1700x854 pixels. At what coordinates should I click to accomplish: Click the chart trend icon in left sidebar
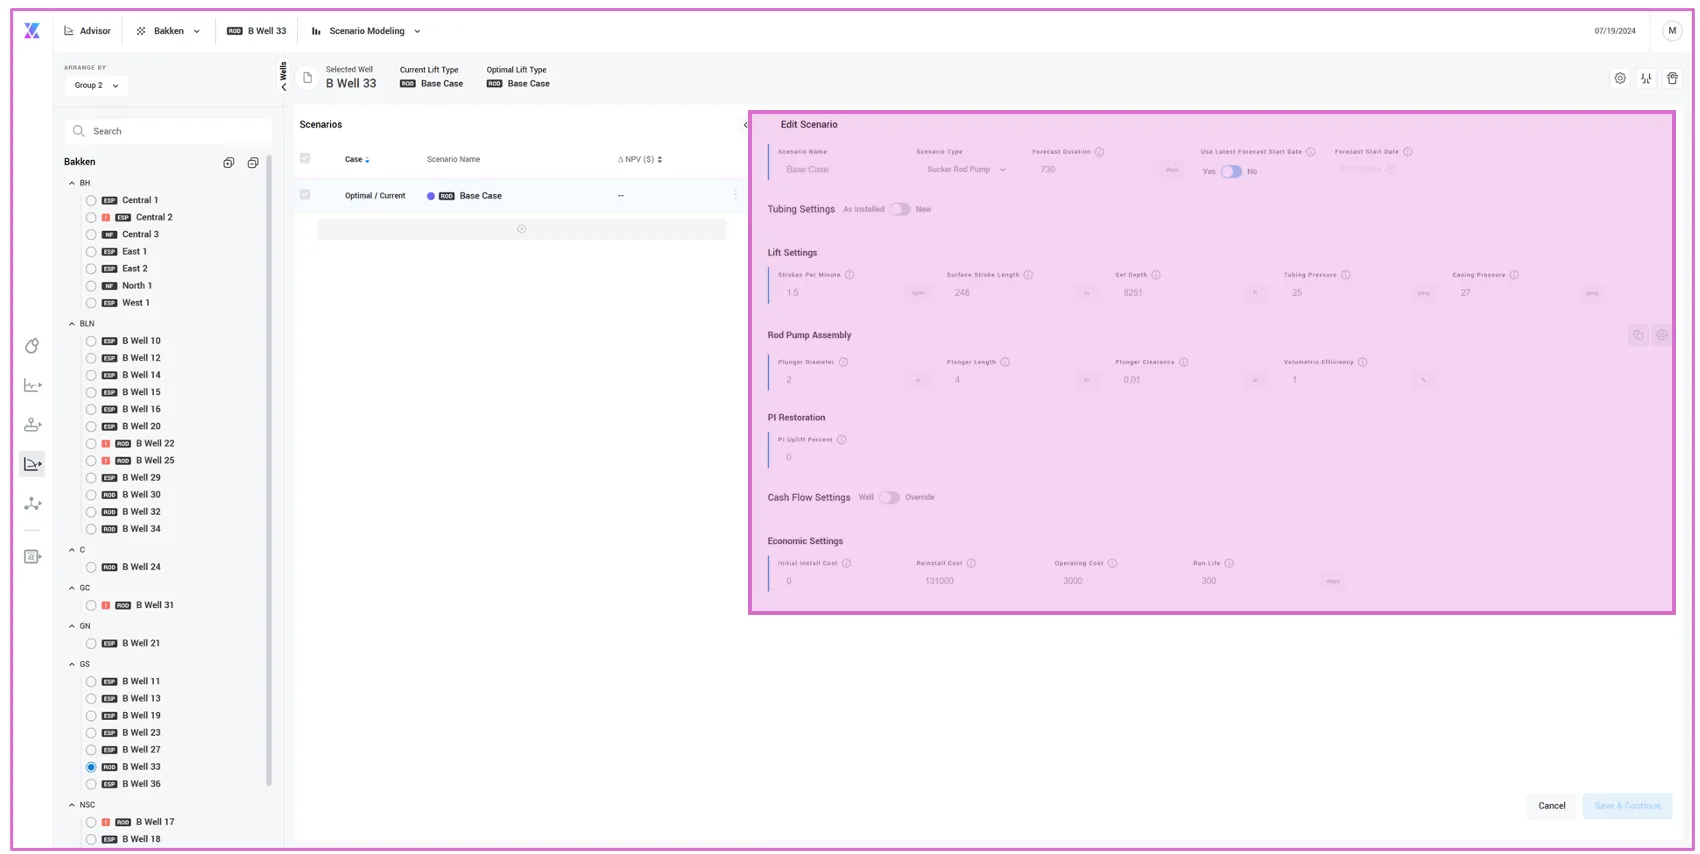tap(32, 385)
